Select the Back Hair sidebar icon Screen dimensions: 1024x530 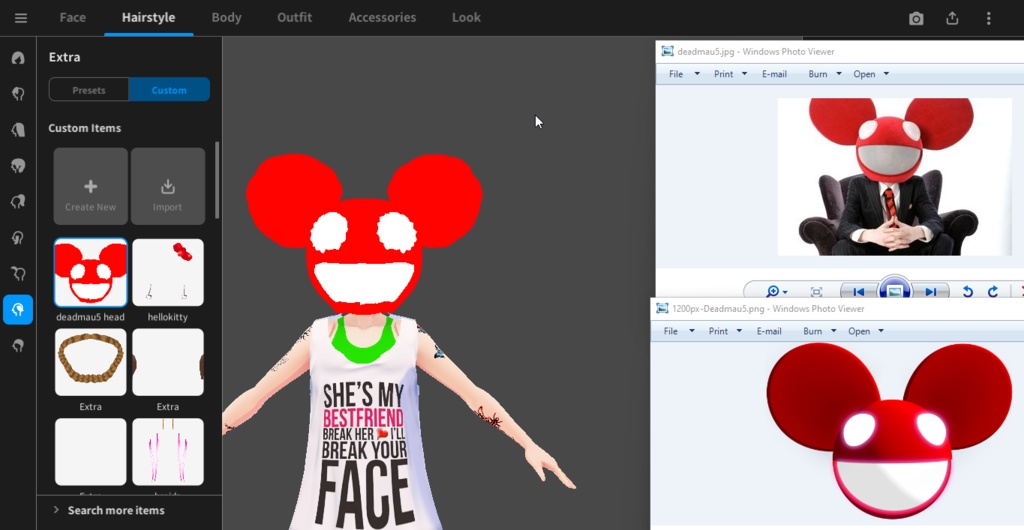(18, 130)
